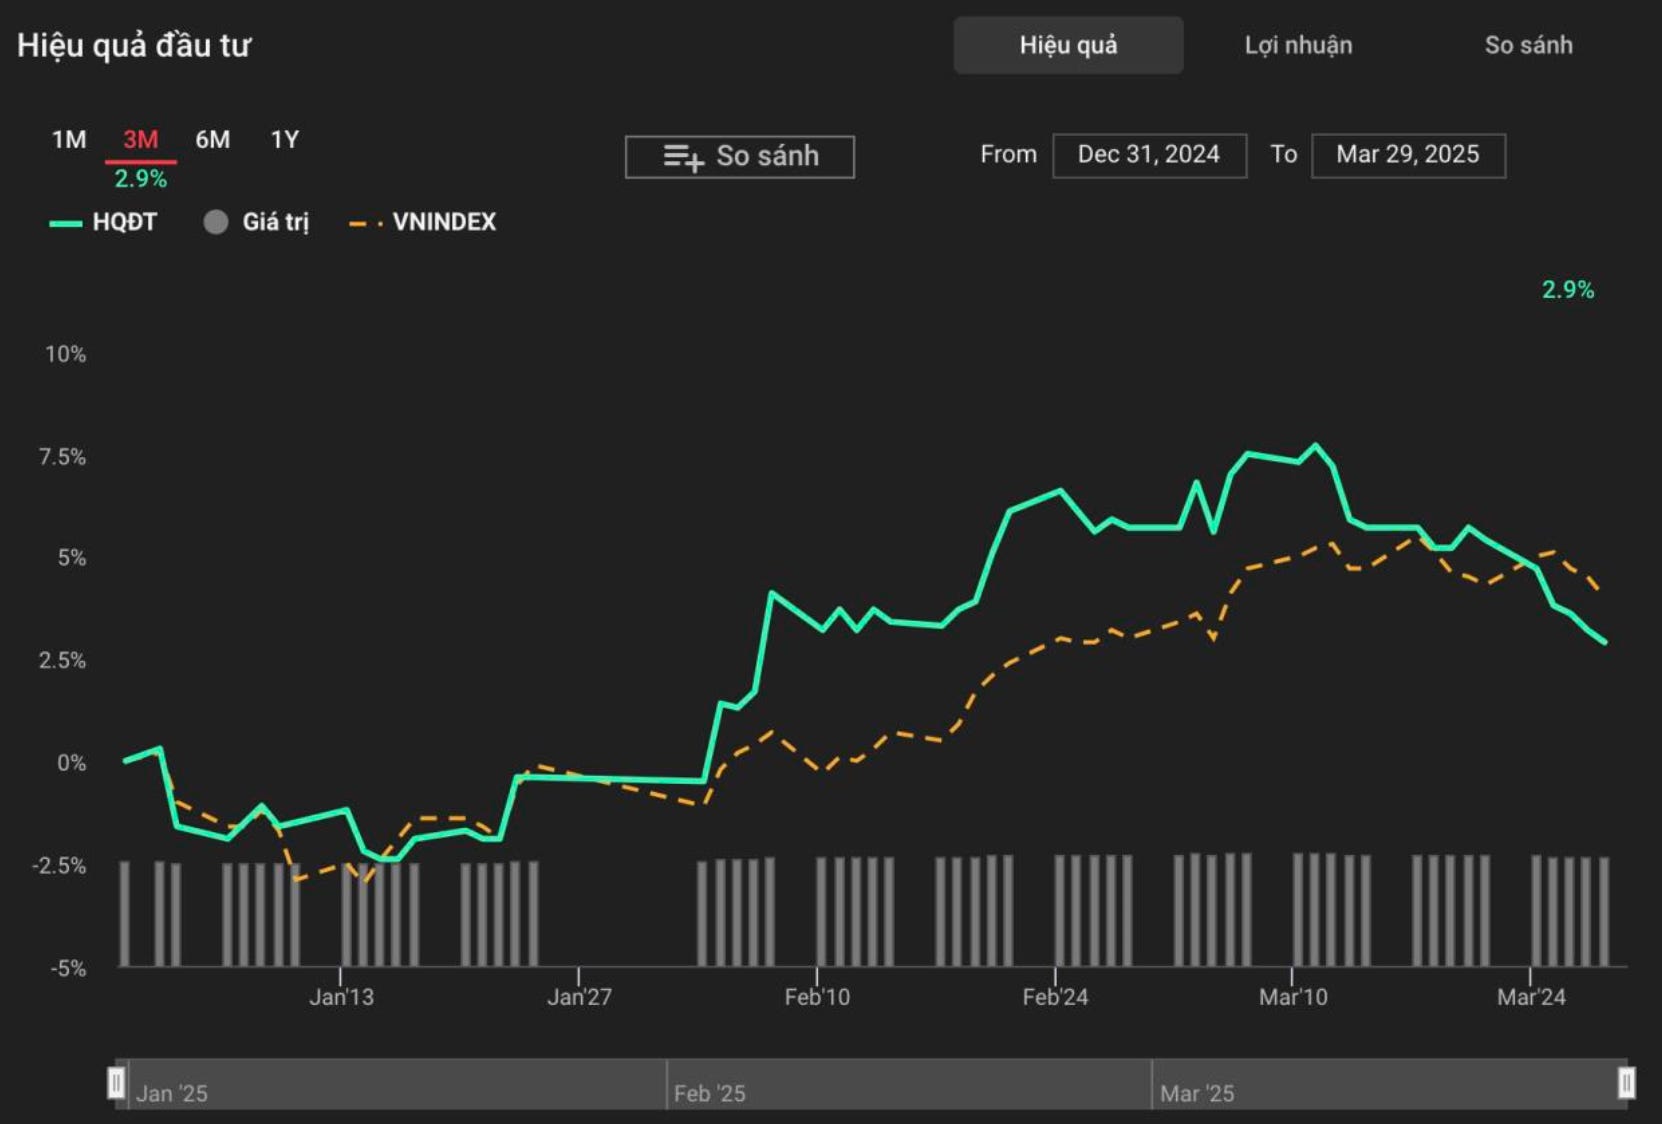The width and height of the screenshot is (1662, 1124).
Task: Click the -5% y-axis label
Action: coord(68,968)
